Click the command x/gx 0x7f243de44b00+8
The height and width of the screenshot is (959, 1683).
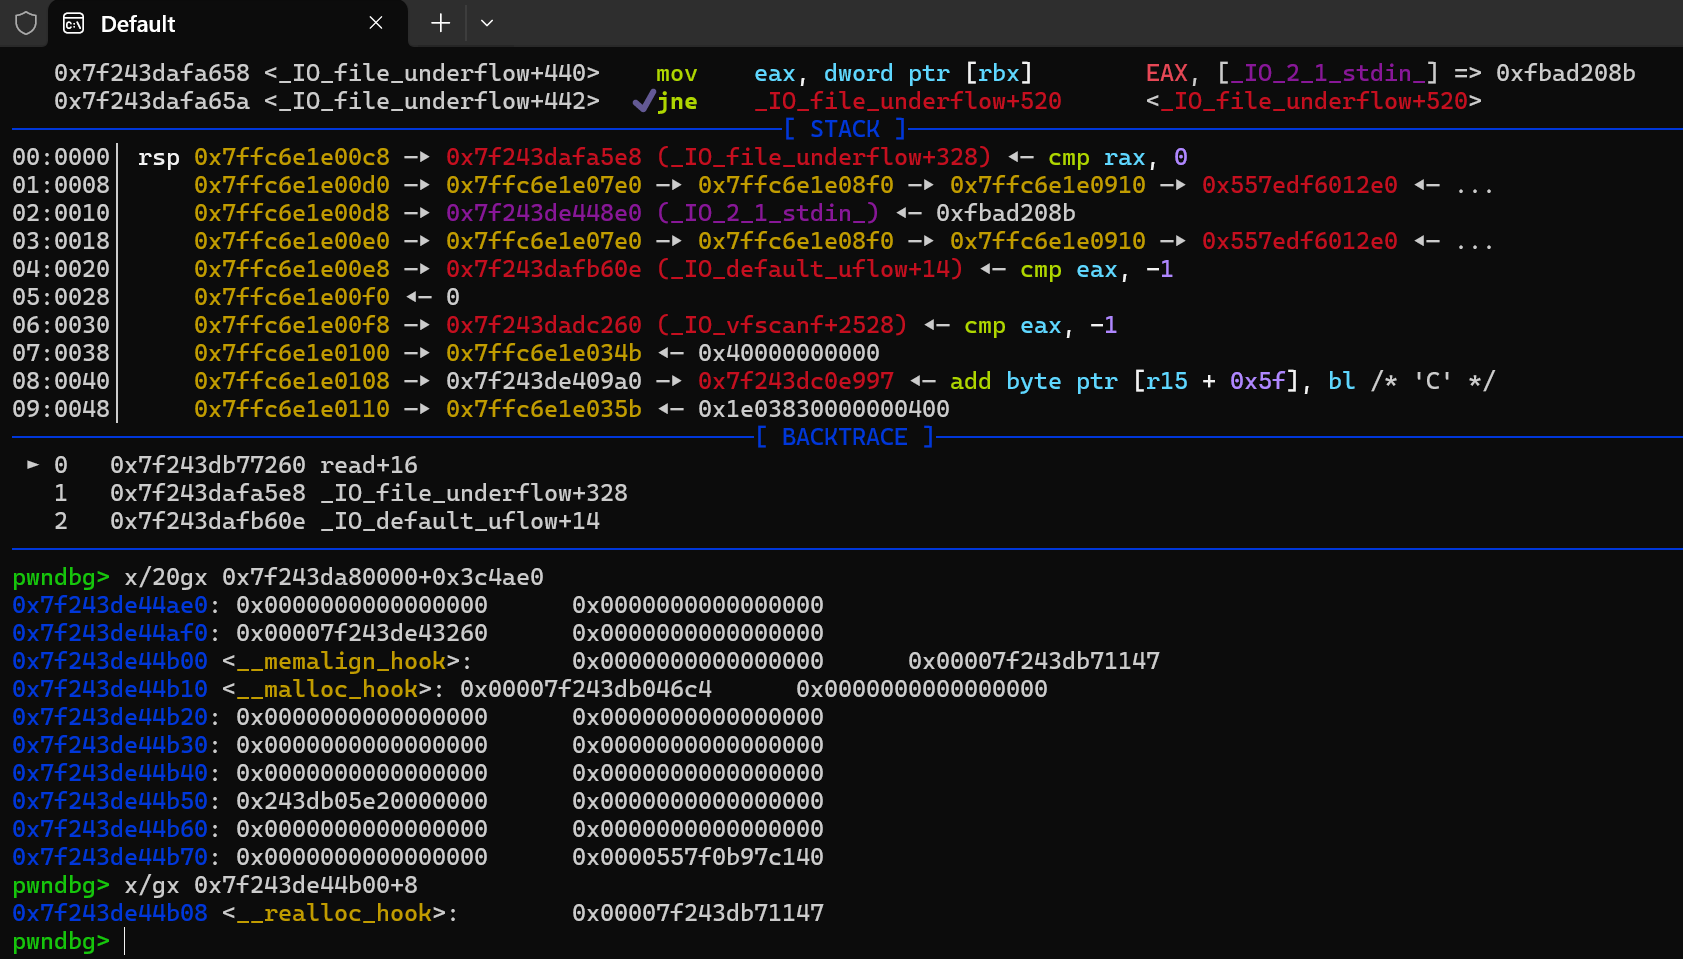[271, 885]
